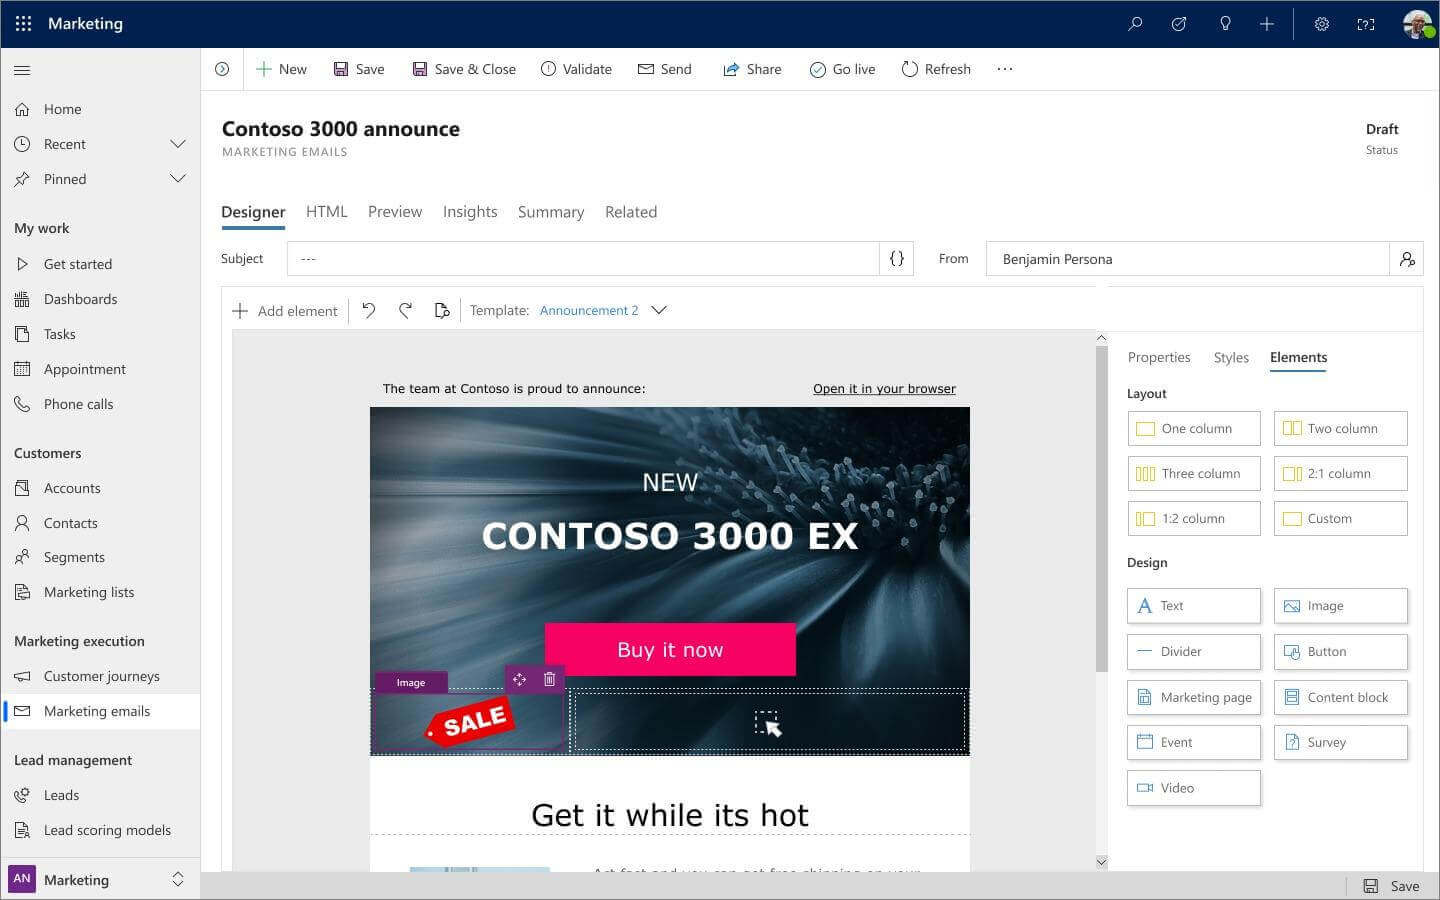Switch to the Styles panel tab
The width and height of the screenshot is (1440, 900).
coord(1230,358)
